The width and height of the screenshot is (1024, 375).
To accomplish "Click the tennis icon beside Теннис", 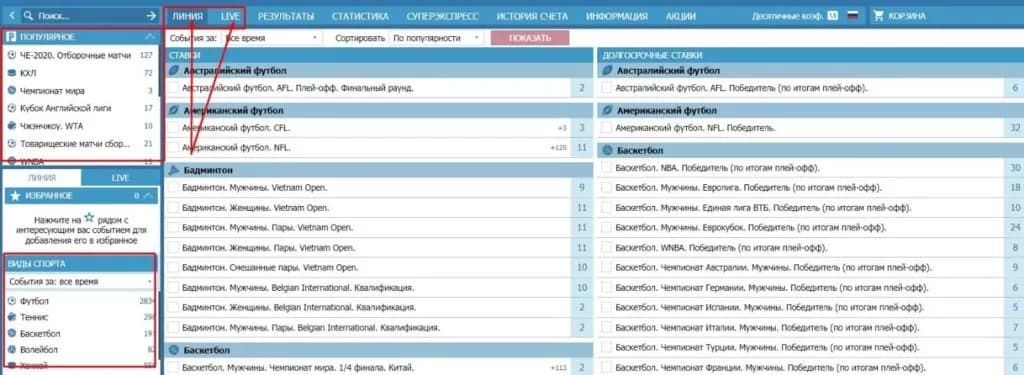I will (12, 318).
